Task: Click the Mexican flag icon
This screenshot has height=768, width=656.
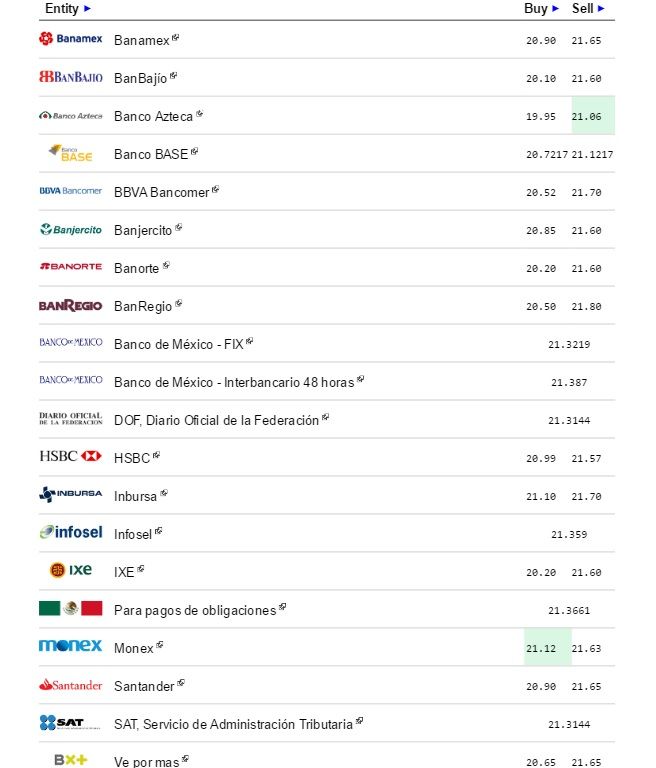Action: point(70,608)
